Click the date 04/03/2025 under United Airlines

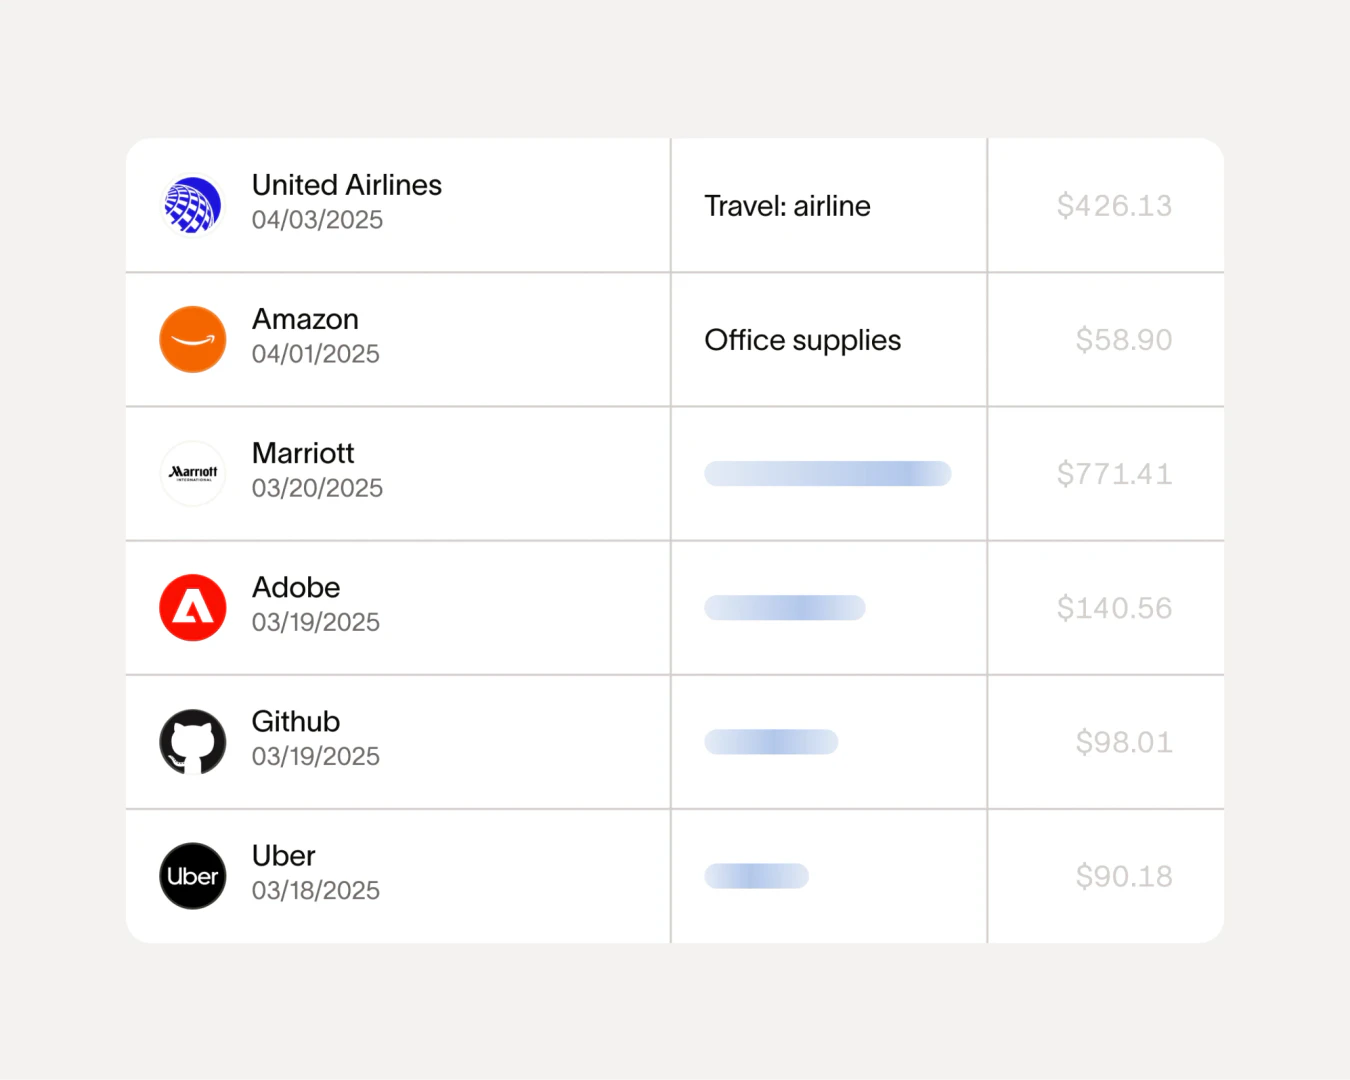[x=317, y=220]
